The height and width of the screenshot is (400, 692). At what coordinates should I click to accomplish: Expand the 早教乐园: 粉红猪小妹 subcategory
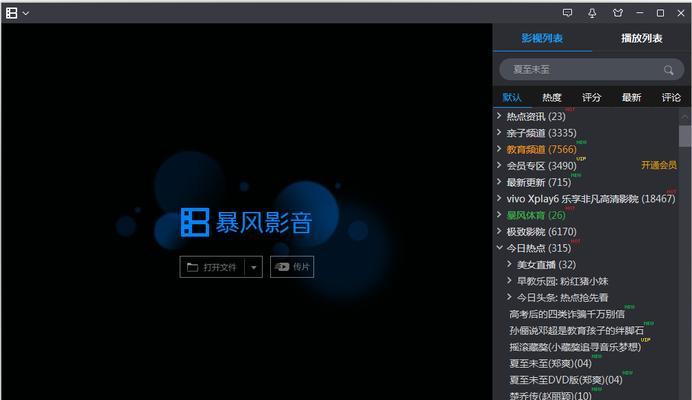coord(509,281)
